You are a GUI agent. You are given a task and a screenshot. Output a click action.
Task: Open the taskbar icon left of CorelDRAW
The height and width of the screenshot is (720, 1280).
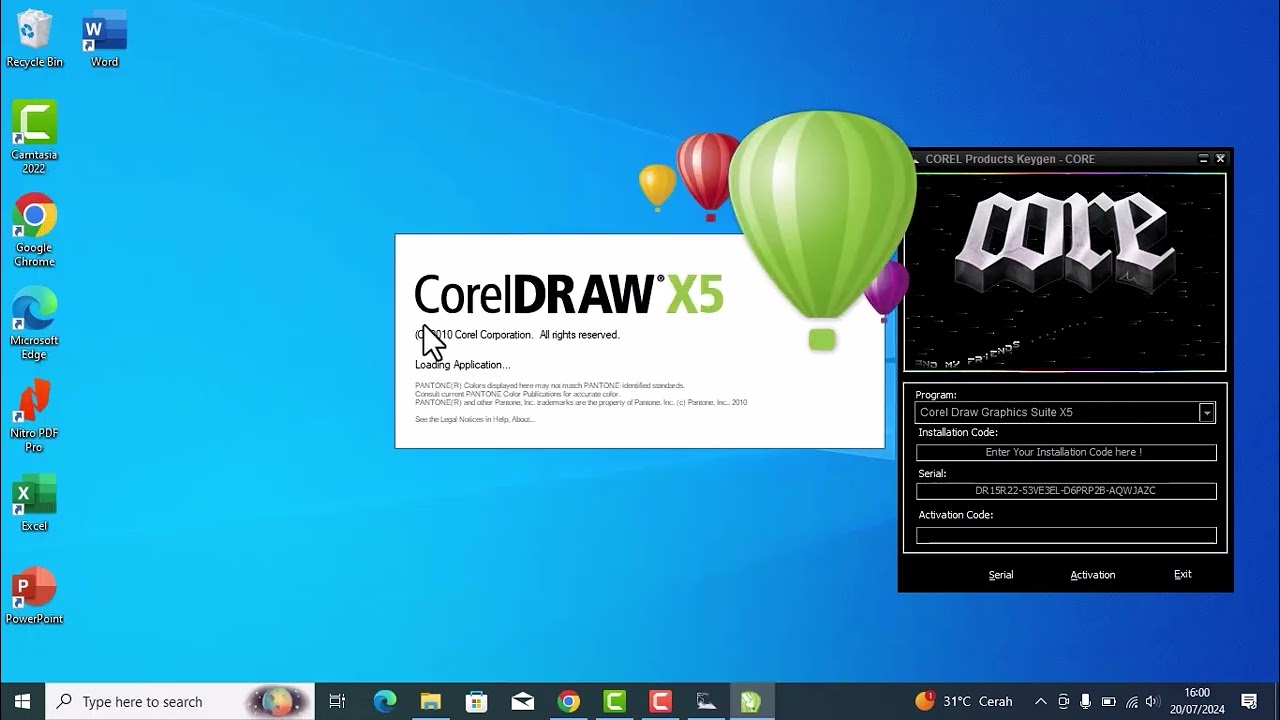point(706,701)
